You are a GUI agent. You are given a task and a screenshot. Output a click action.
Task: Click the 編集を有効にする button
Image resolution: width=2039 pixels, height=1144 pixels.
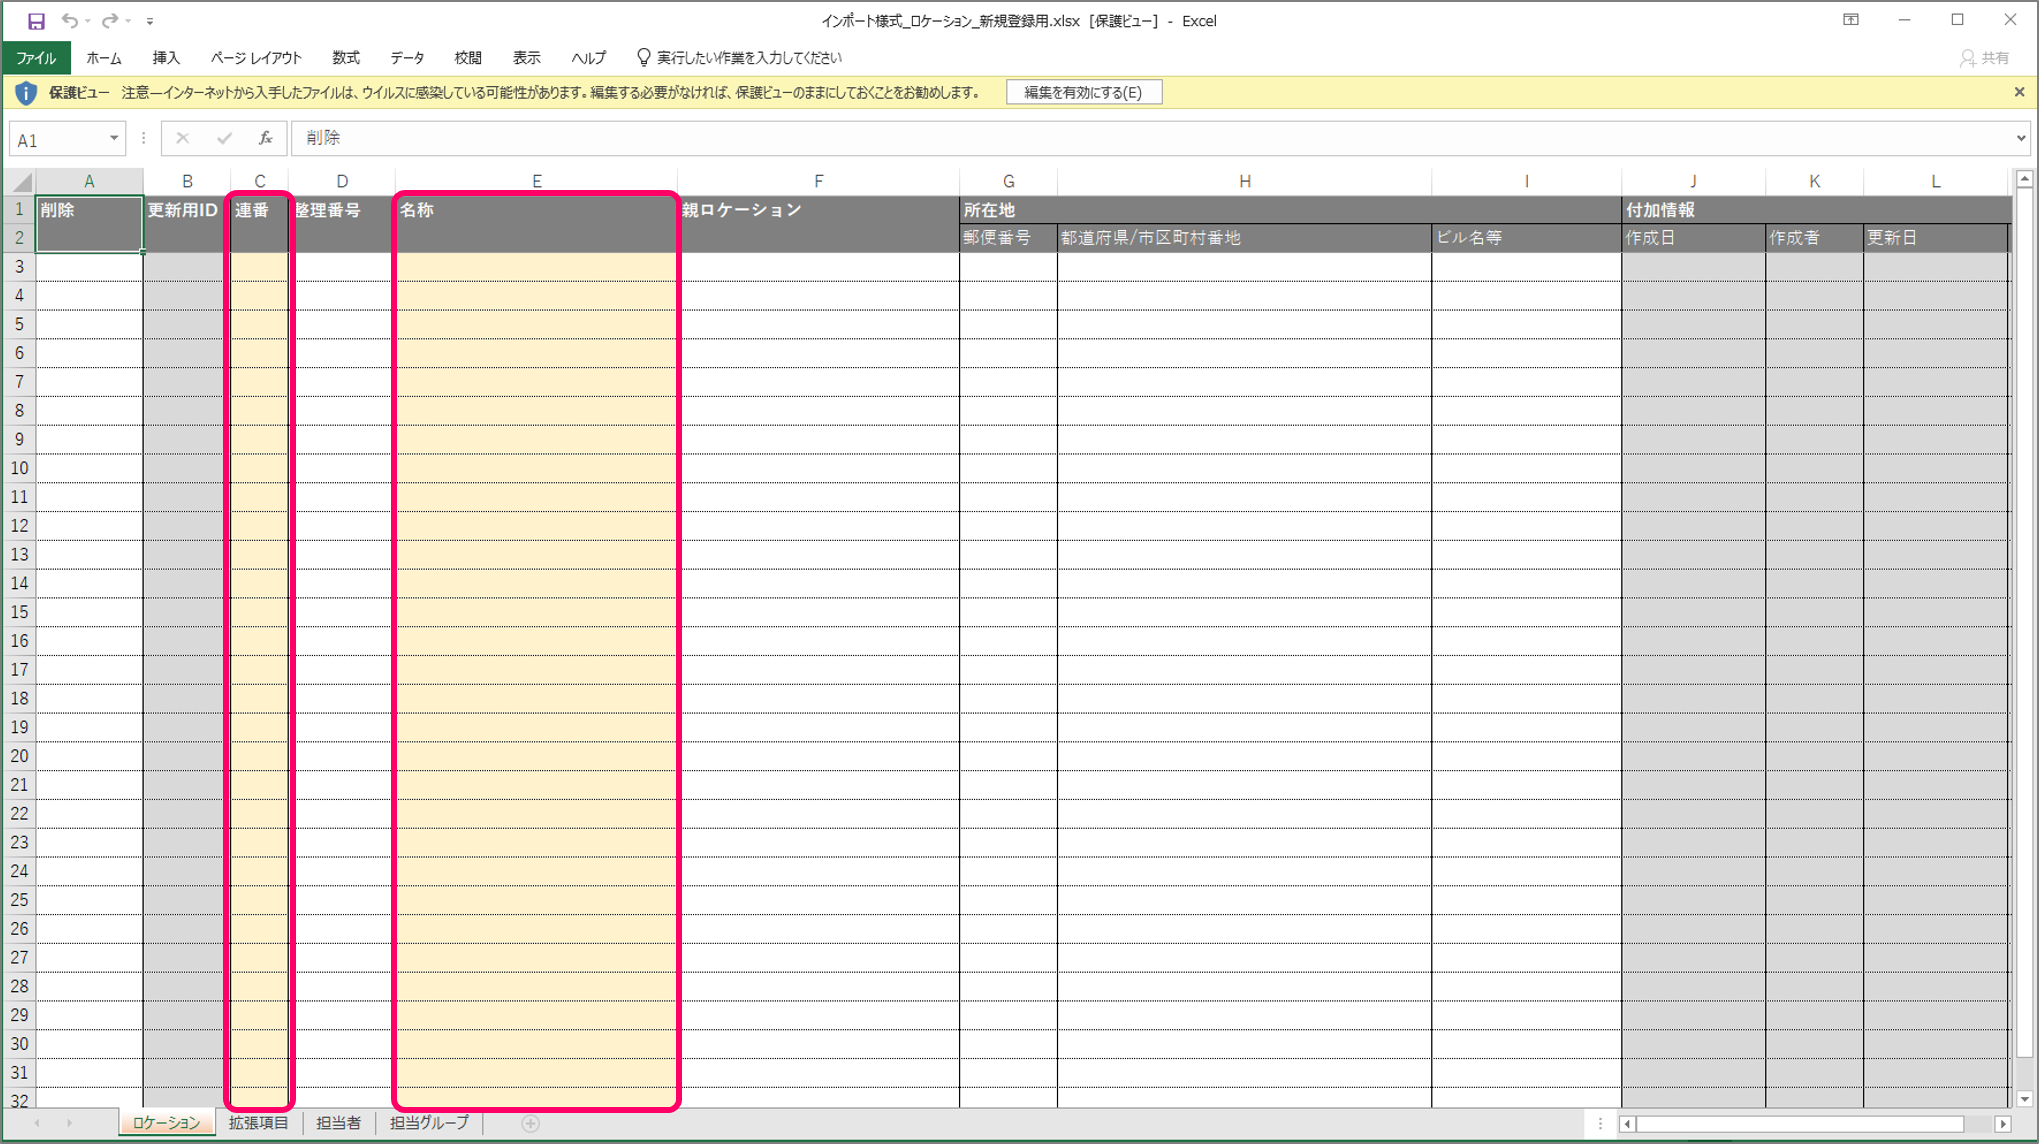1083,92
